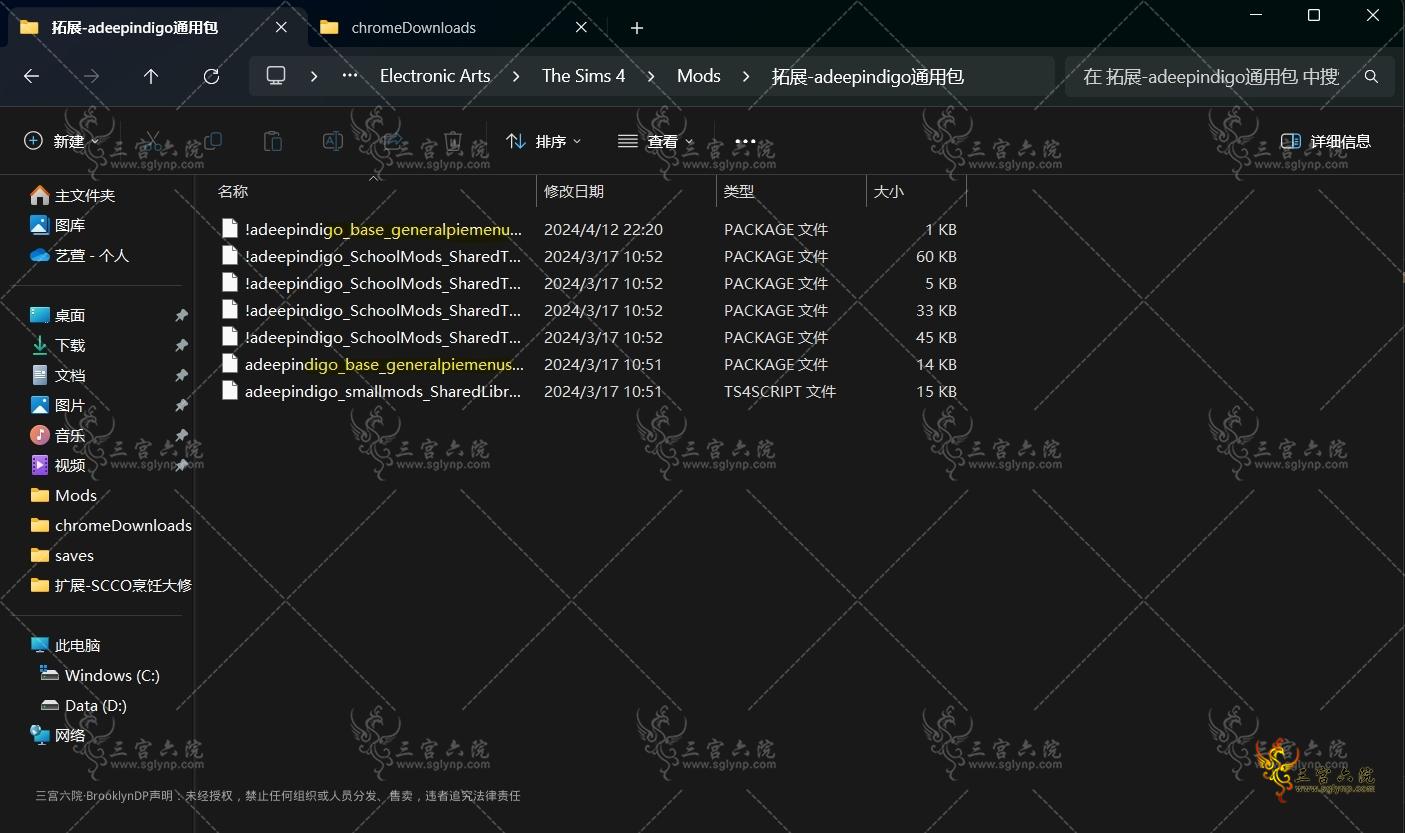
Task: Switch to the chromeDownloads tab
Action: tap(455, 28)
